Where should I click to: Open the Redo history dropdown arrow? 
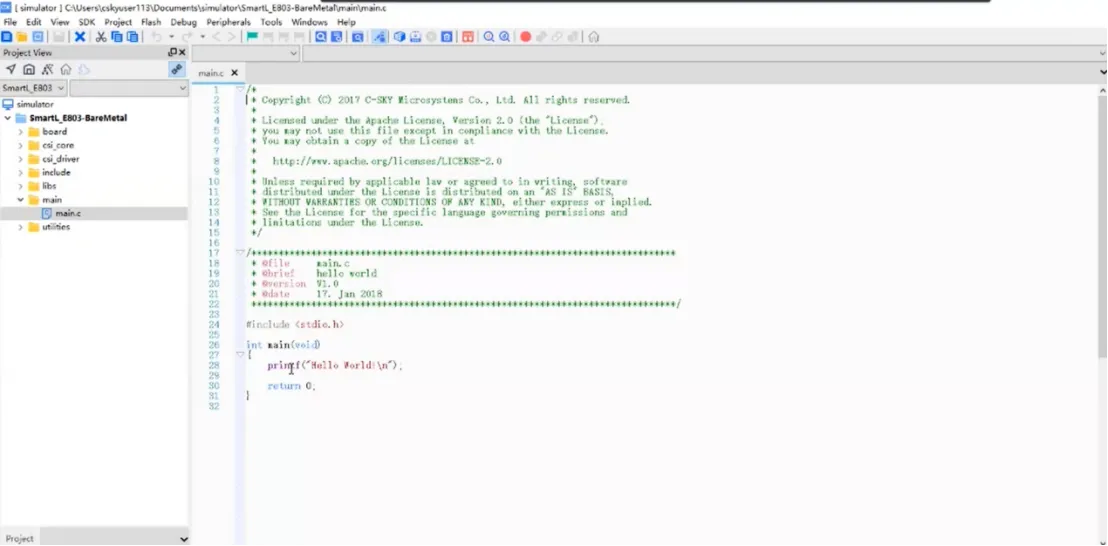(x=203, y=37)
